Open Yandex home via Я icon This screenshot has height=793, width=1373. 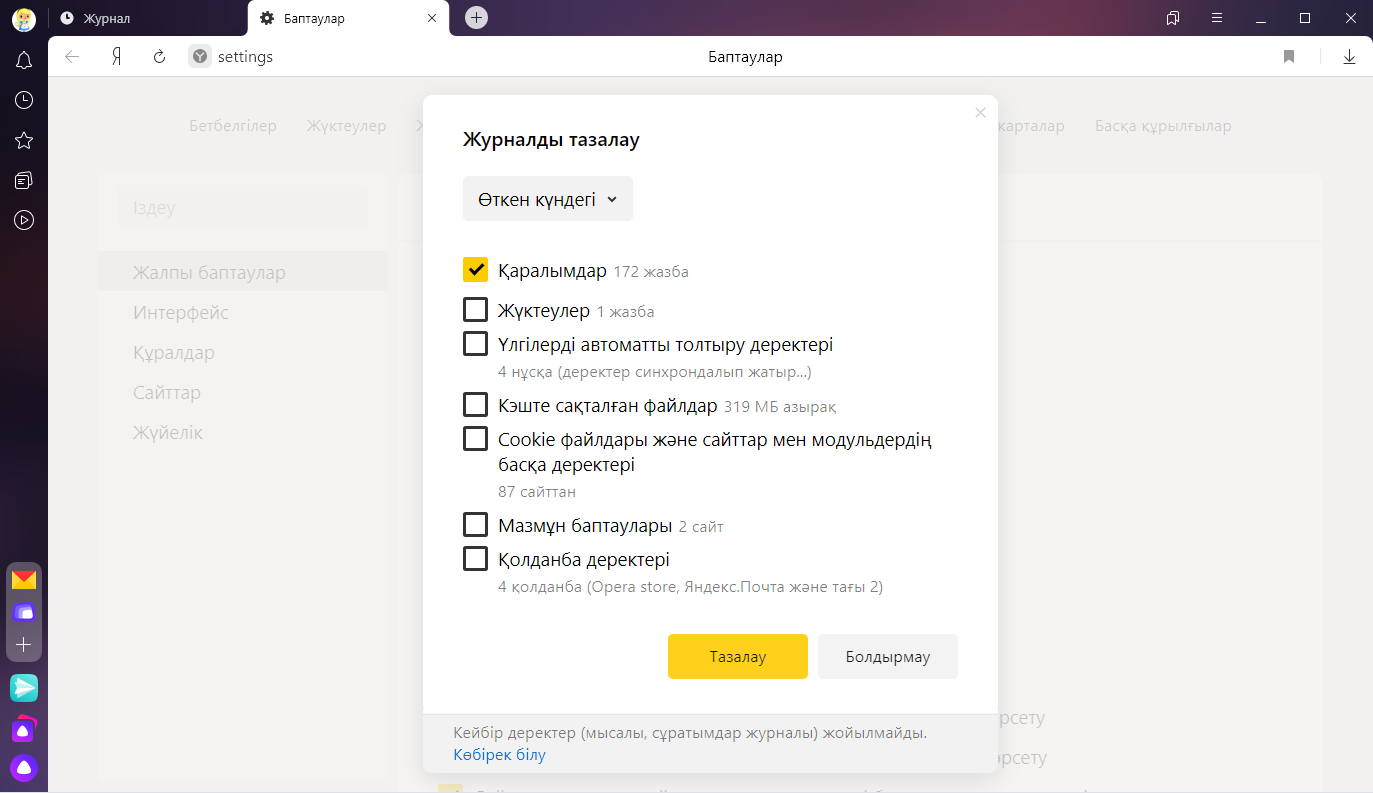point(117,57)
